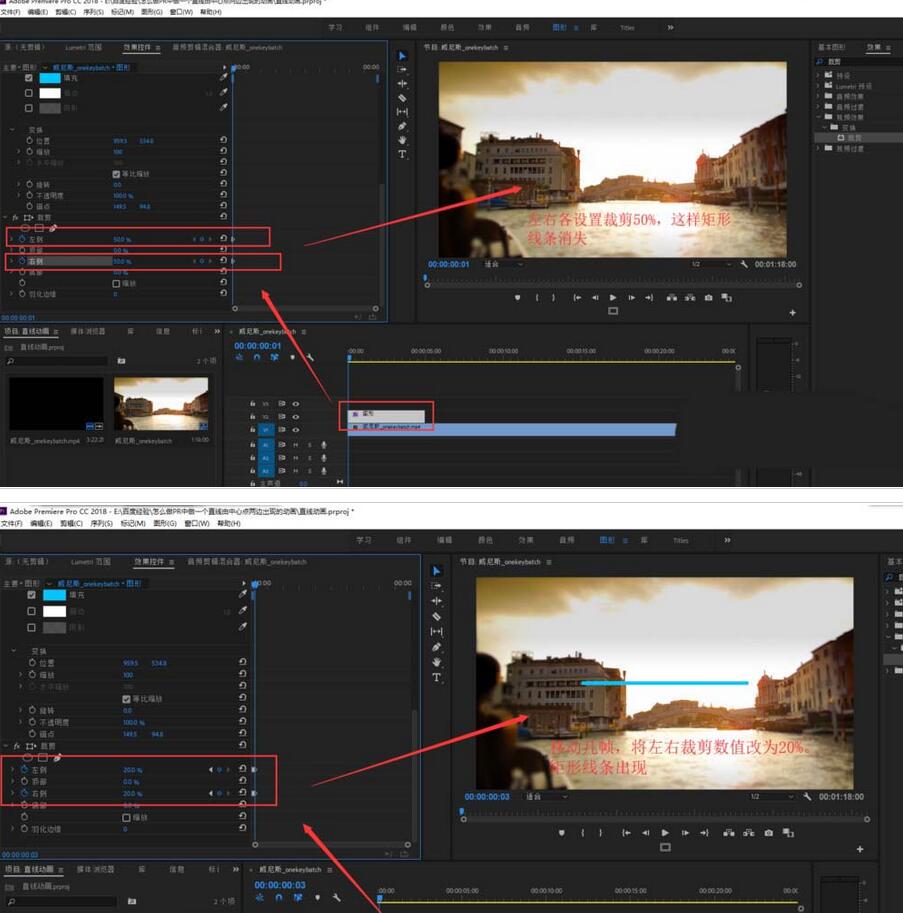903x913 pixels.
Task: Enable 缩放 checkbox under crop in lower panel
Action: [x=126, y=817]
